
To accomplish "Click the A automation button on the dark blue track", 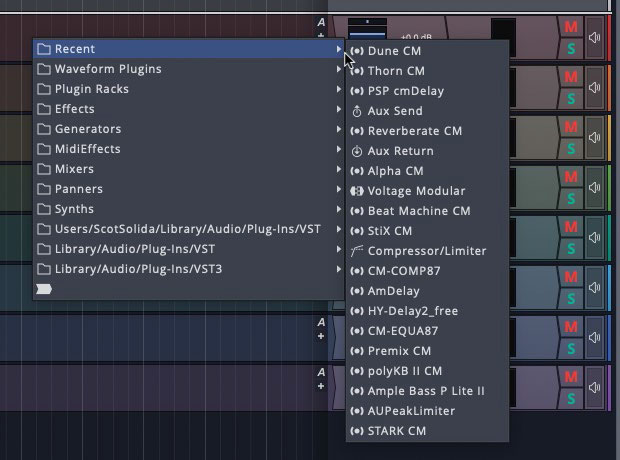I will (321, 322).
